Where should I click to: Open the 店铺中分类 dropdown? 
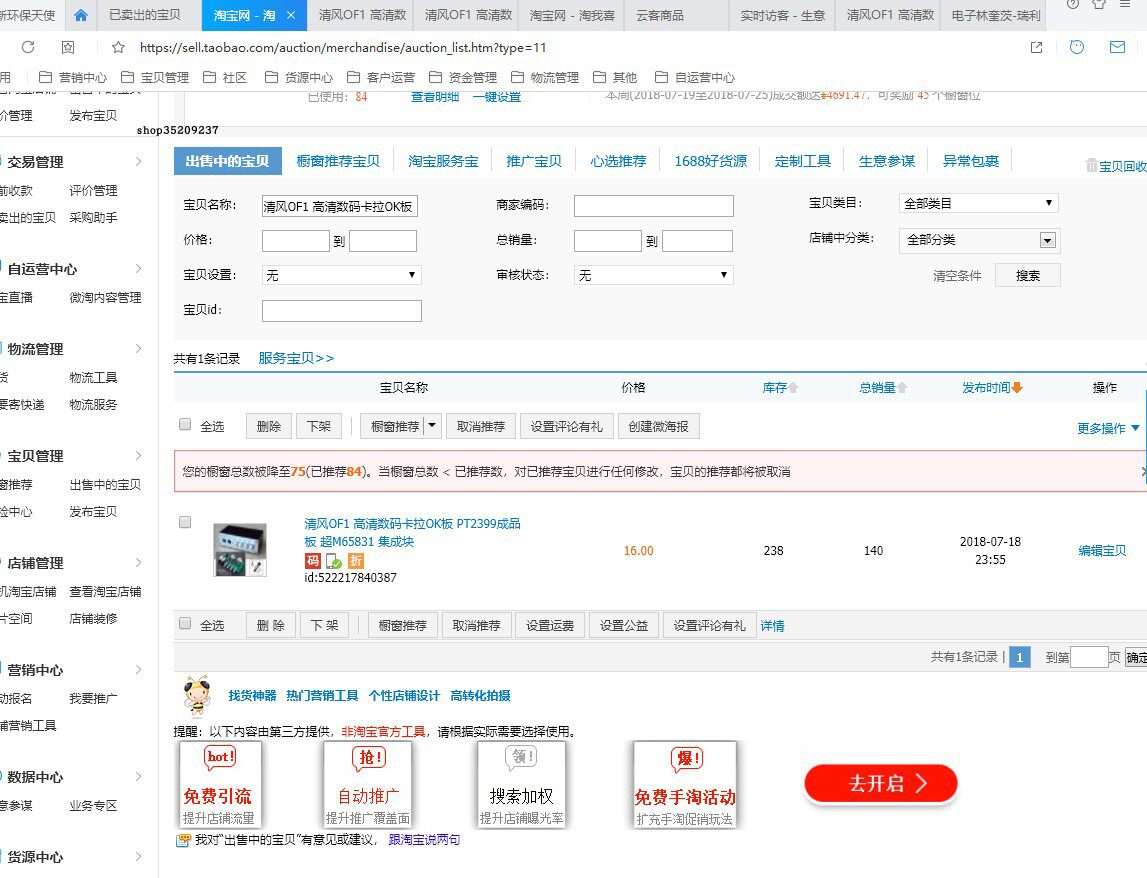979,240
